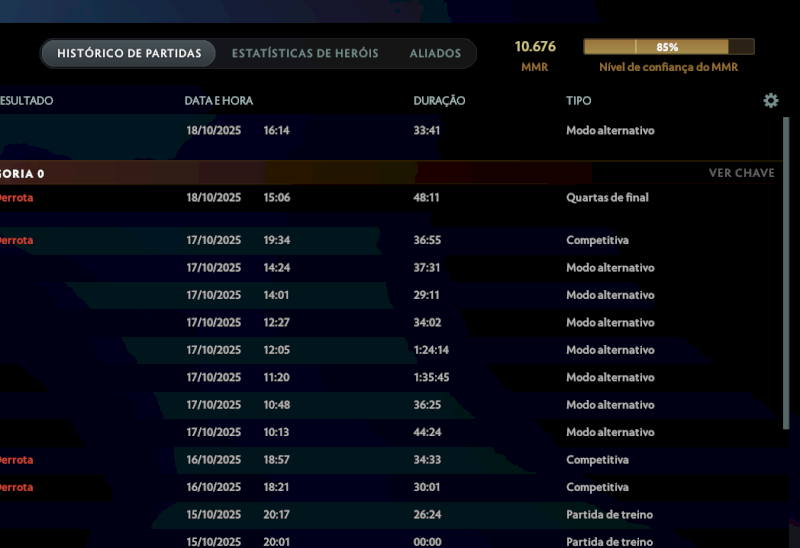
Task: Click the 10.676 MMR value
Action: (535, 47)
